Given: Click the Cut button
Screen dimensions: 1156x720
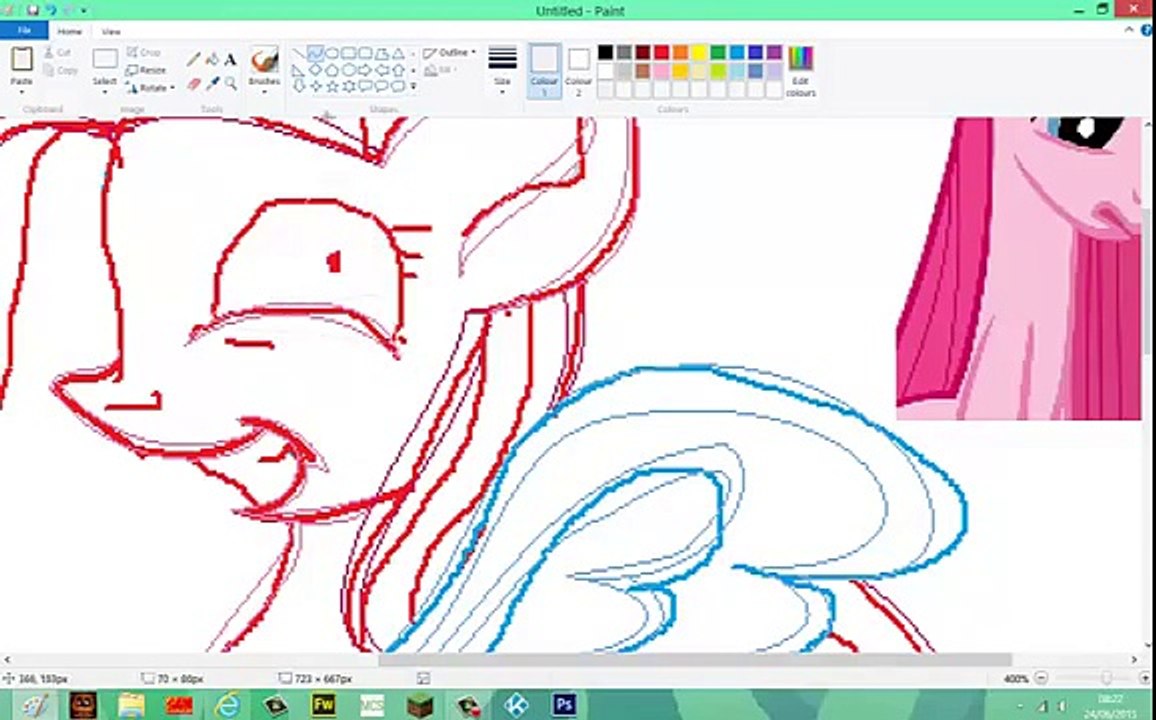Looking at the screenshot, I should click(x=58, y=53).
